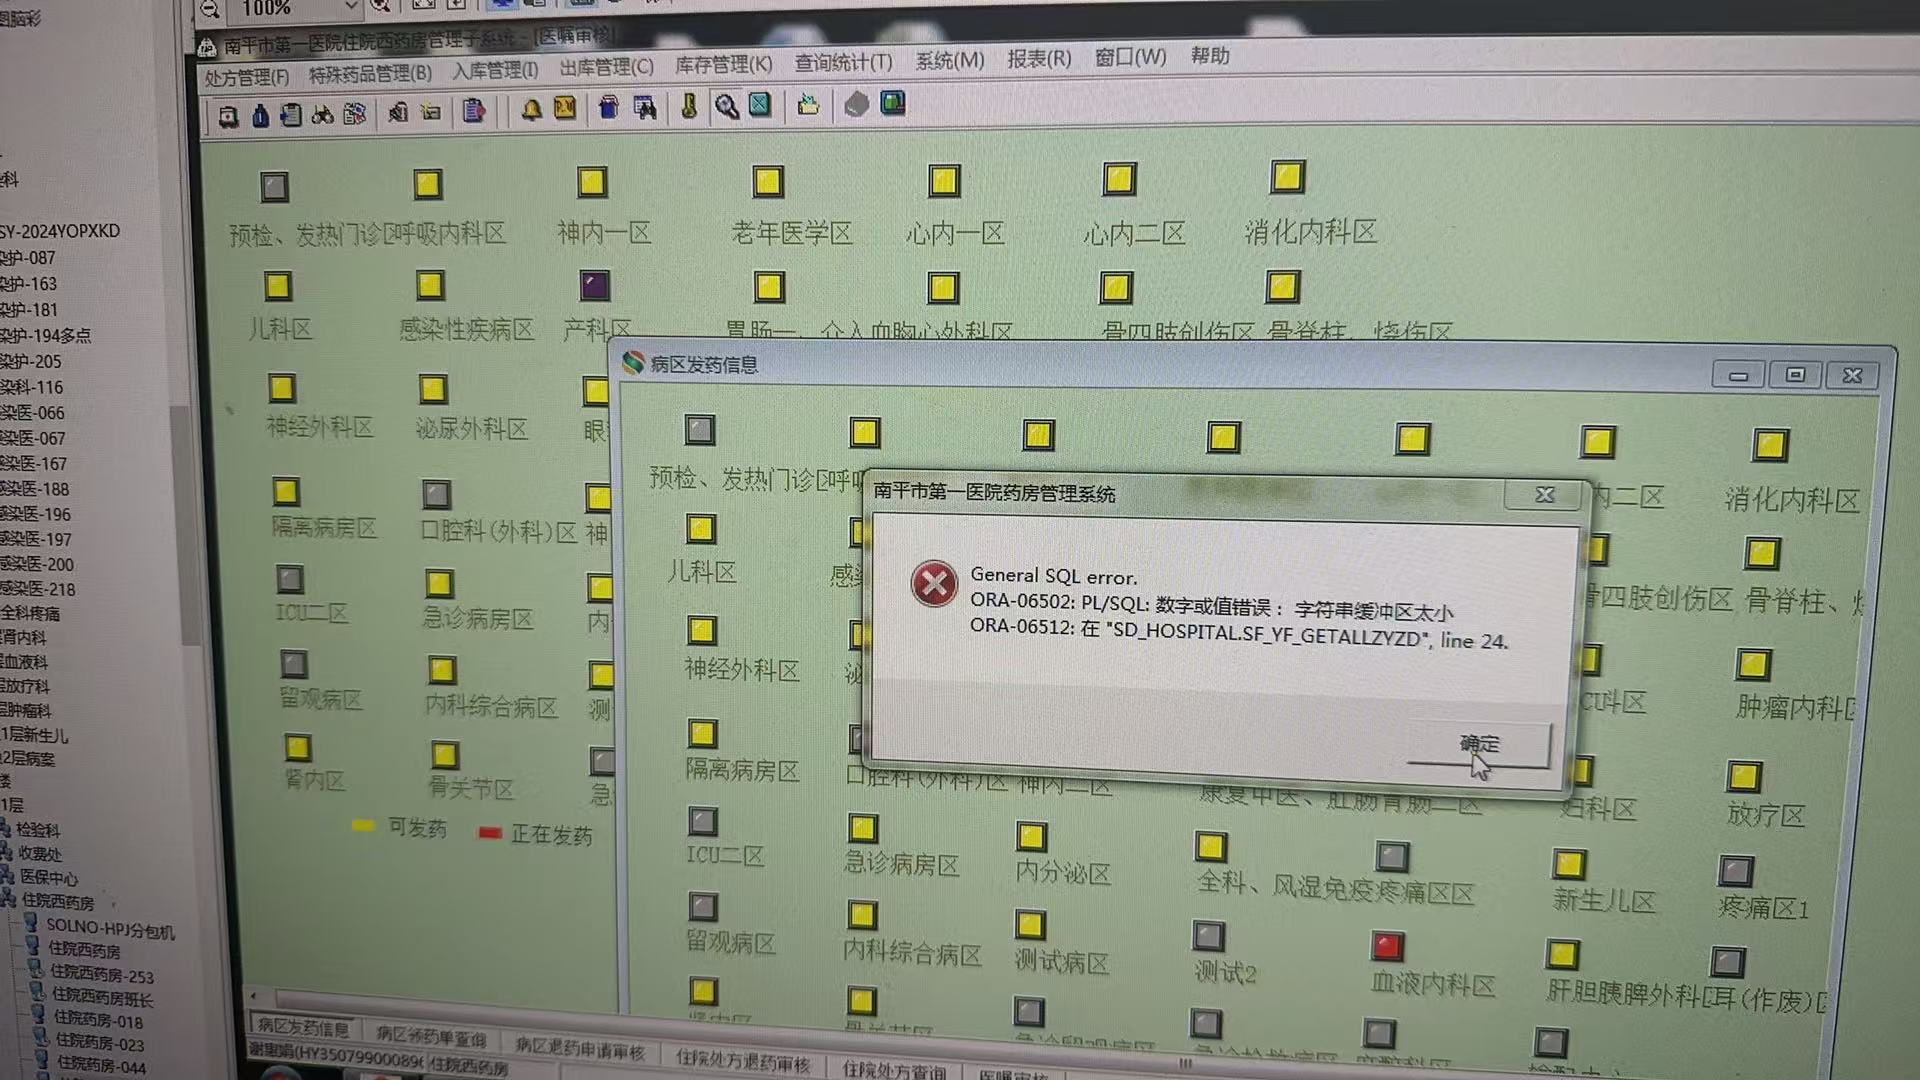Click the green monitor icon in toolbar
This screenshot has width=1920, height=1080.
(892, 103)
